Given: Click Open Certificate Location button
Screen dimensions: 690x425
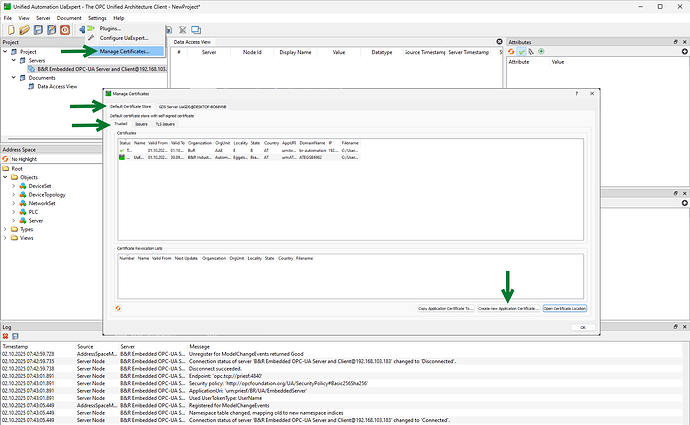Looking at the screenshot, I should pyautogui.click(x=565, y=308).
